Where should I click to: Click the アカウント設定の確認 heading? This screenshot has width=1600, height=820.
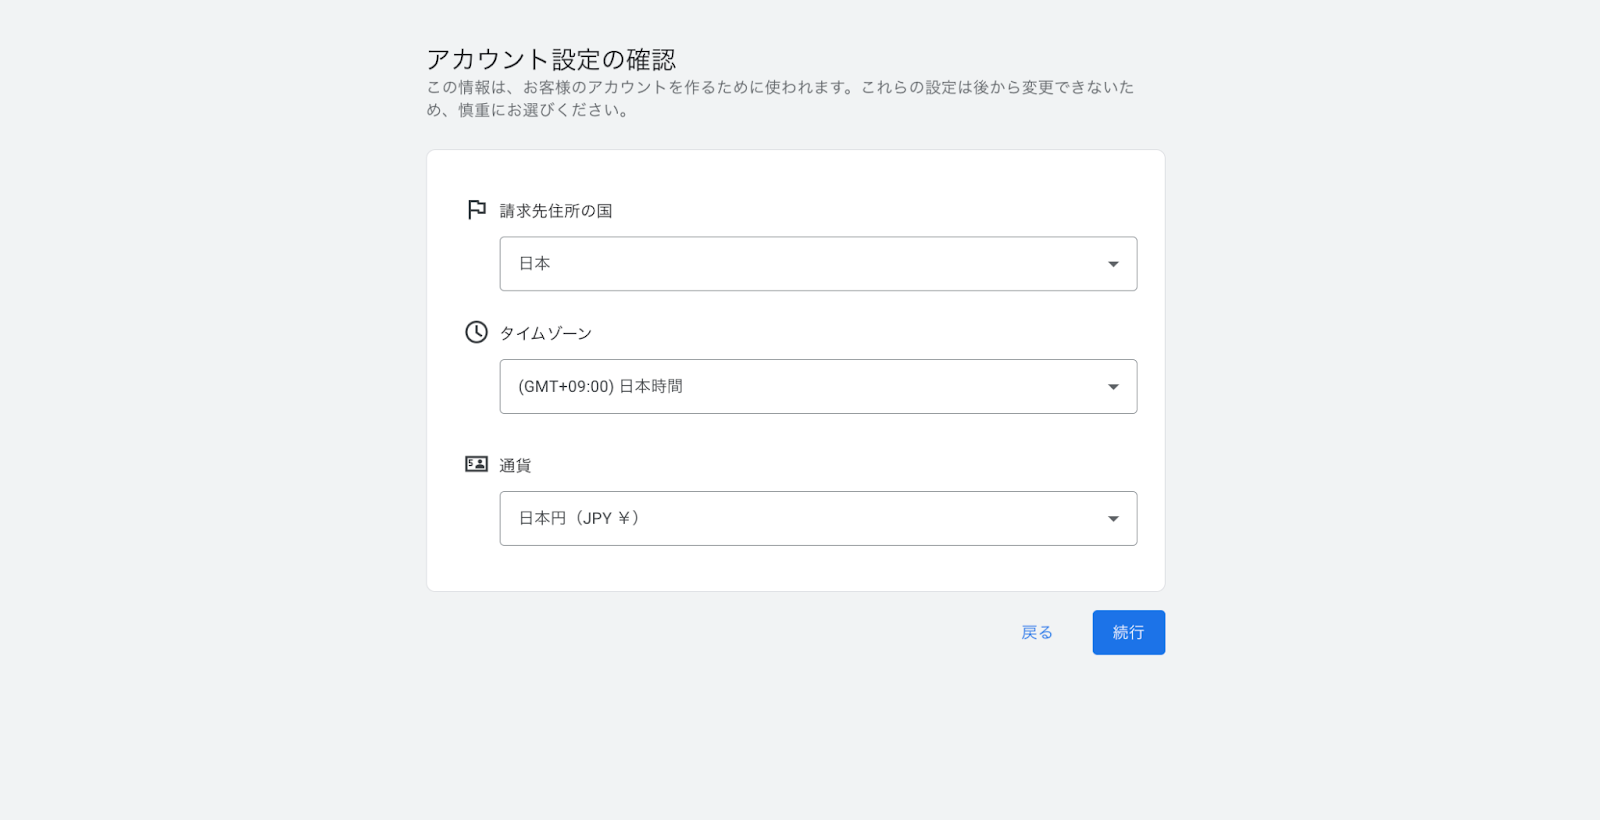coord(551,59)
